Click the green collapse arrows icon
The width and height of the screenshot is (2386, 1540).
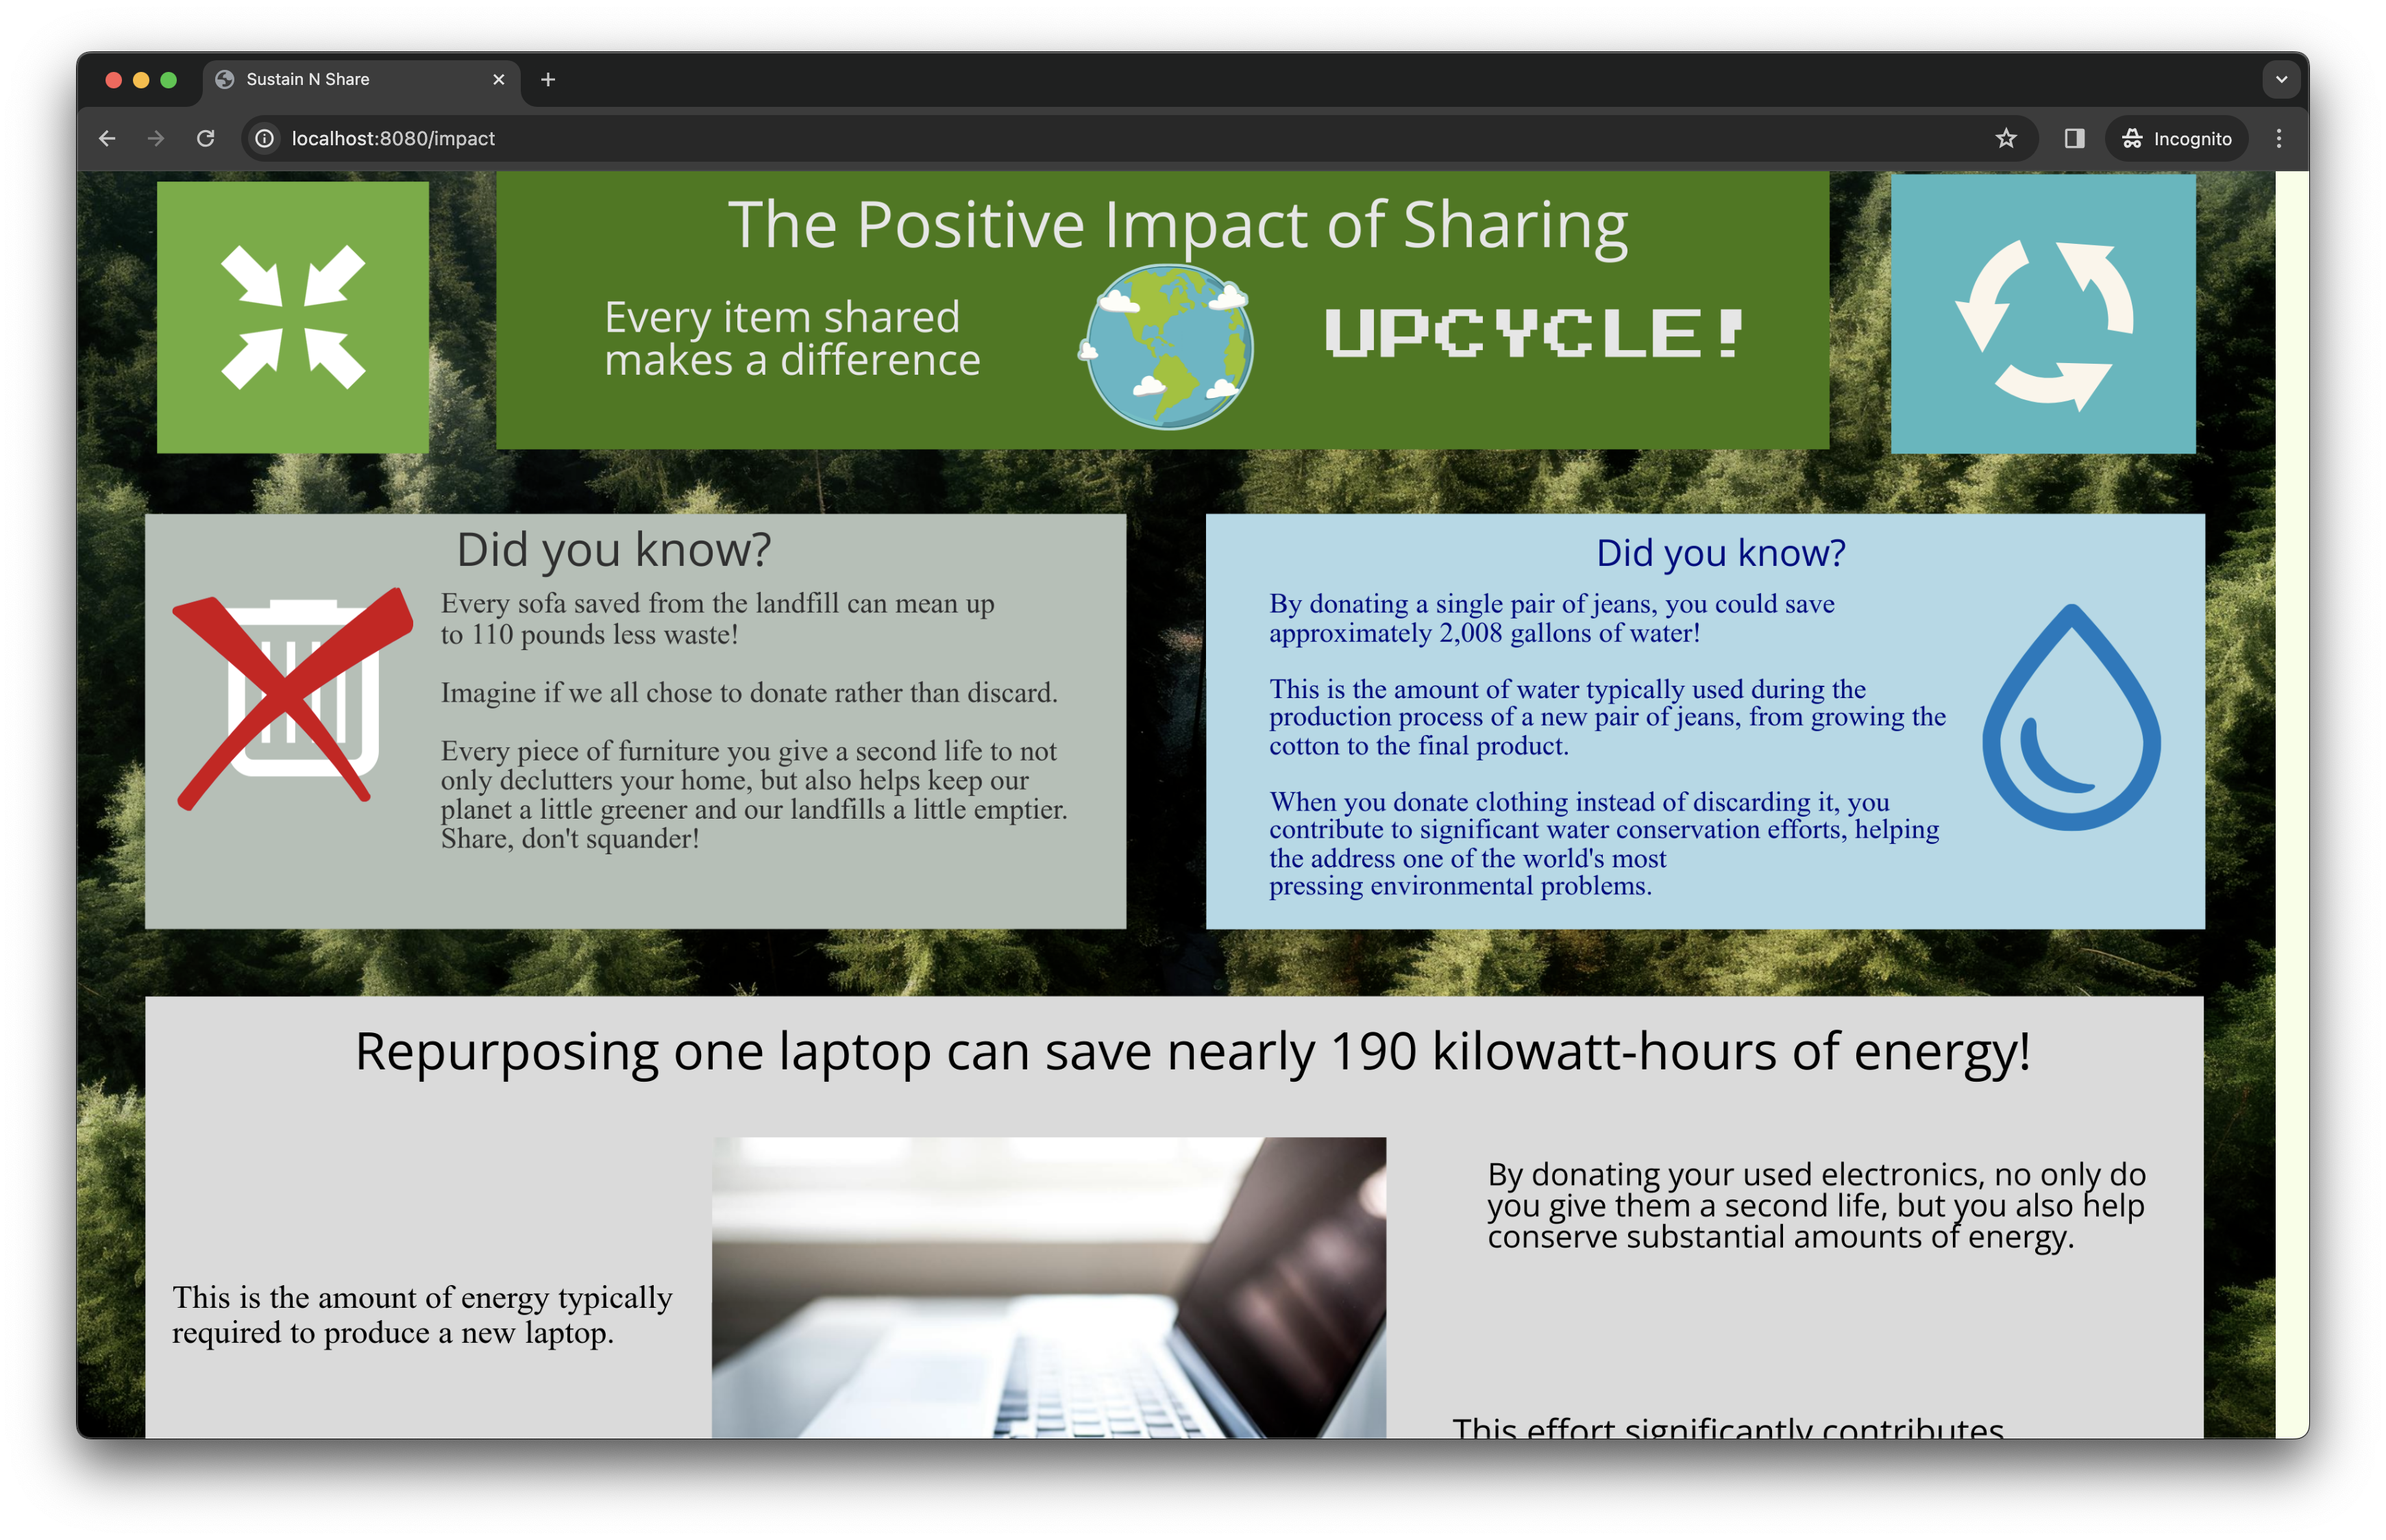pyautogui.click(x=292, y=316)
